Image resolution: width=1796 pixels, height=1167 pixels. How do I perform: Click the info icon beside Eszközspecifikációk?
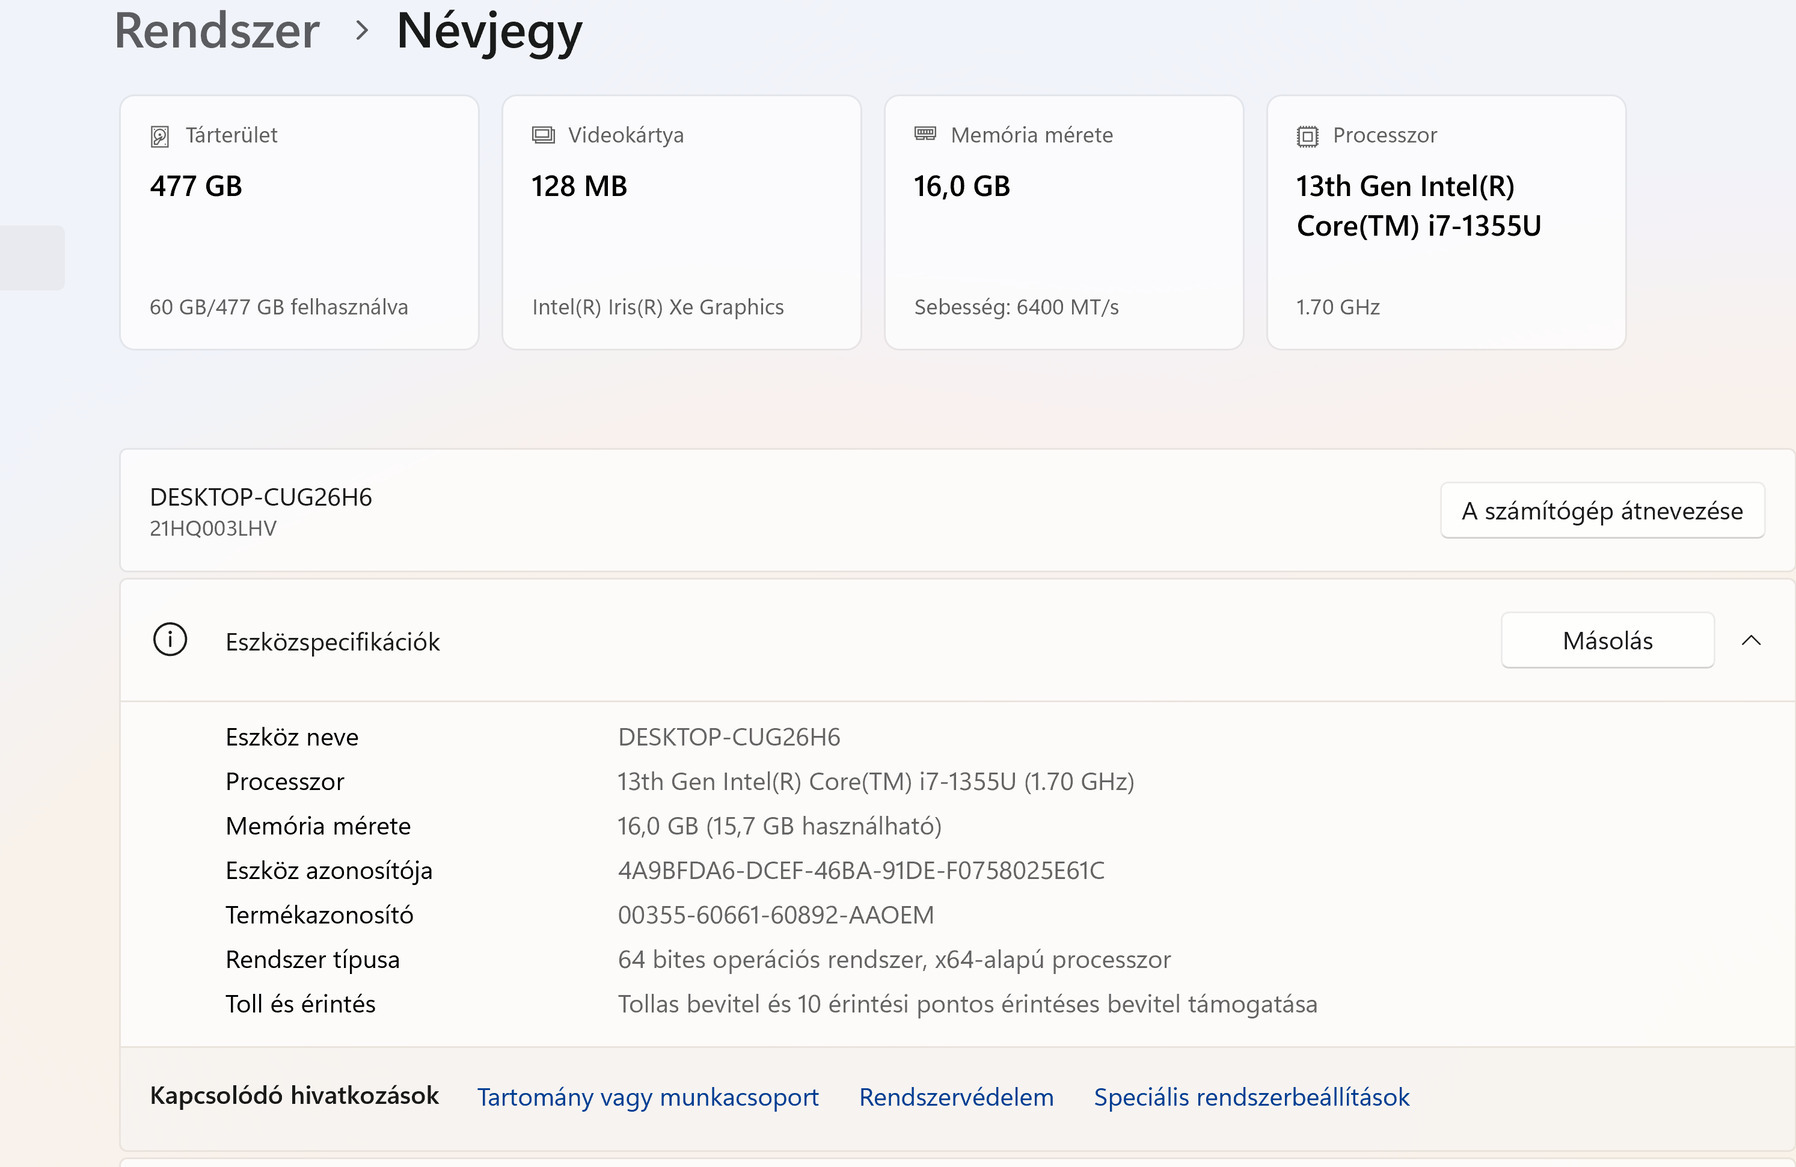[170, 640]
